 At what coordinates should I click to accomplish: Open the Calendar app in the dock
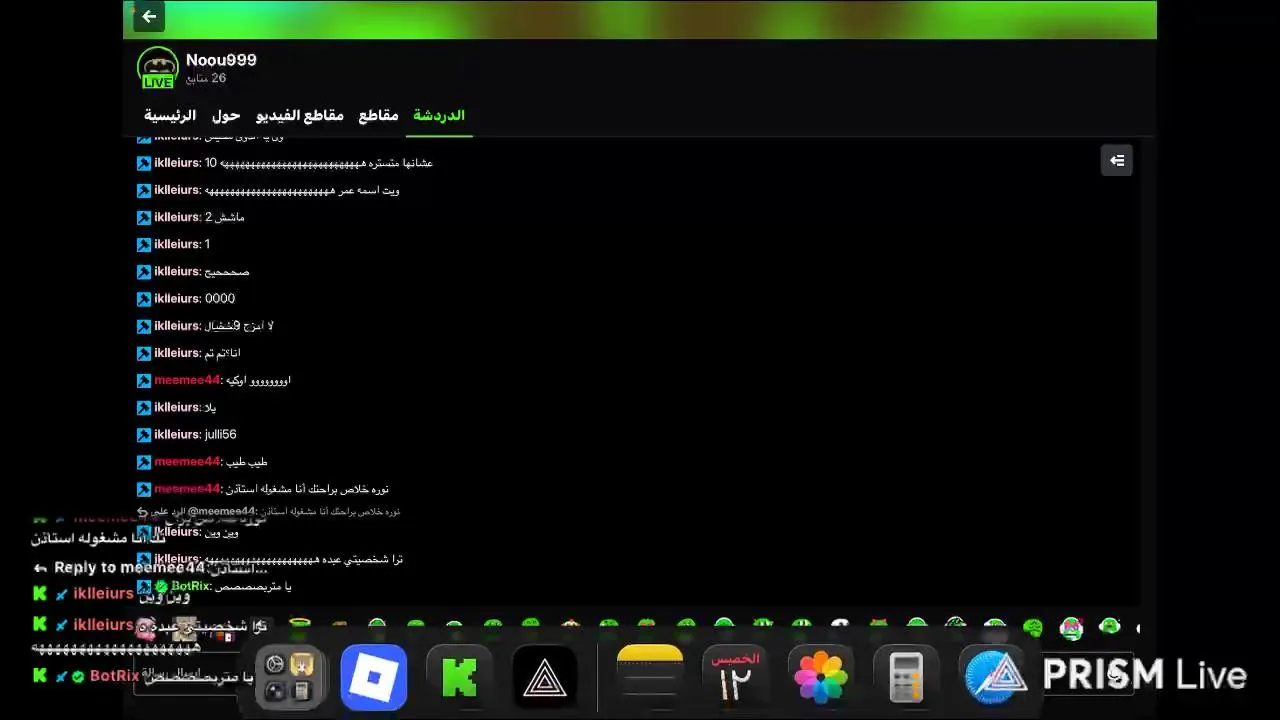735,678
